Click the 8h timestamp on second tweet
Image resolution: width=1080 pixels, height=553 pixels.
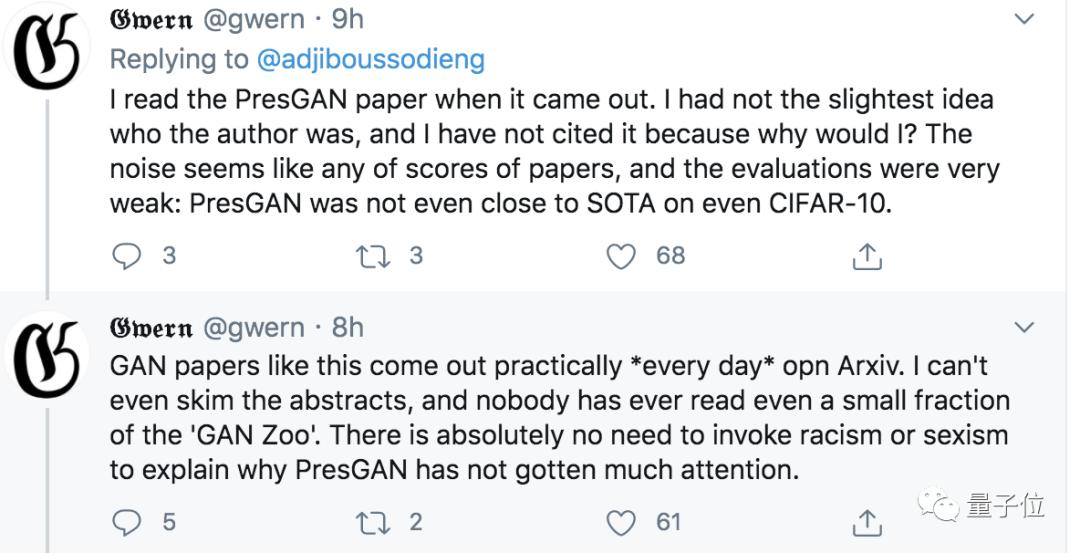348,328
